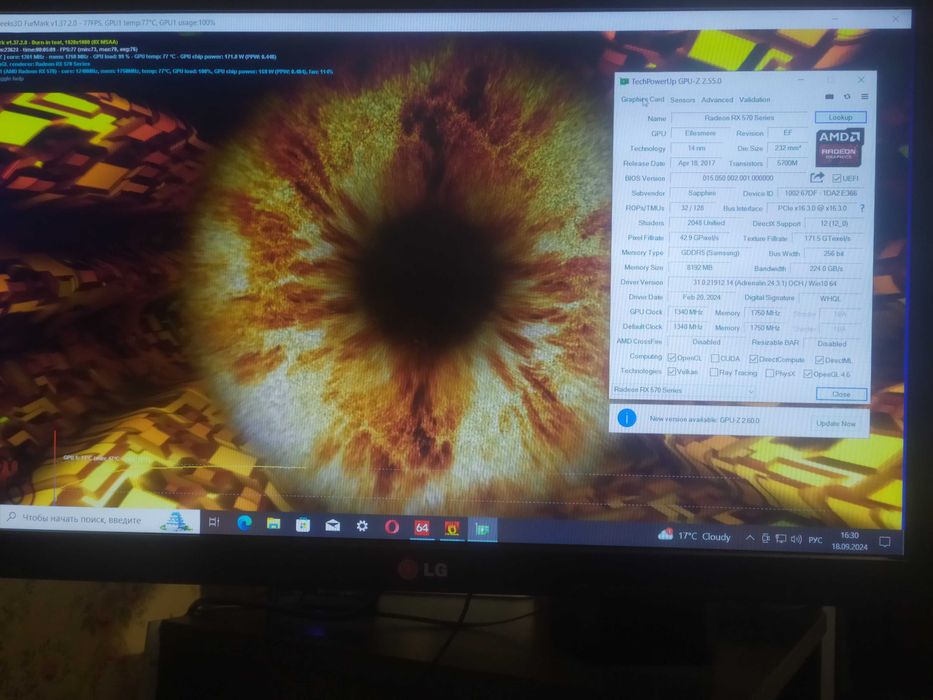
Task: Open Task View from the taskbar
Action: coord(214,522)
